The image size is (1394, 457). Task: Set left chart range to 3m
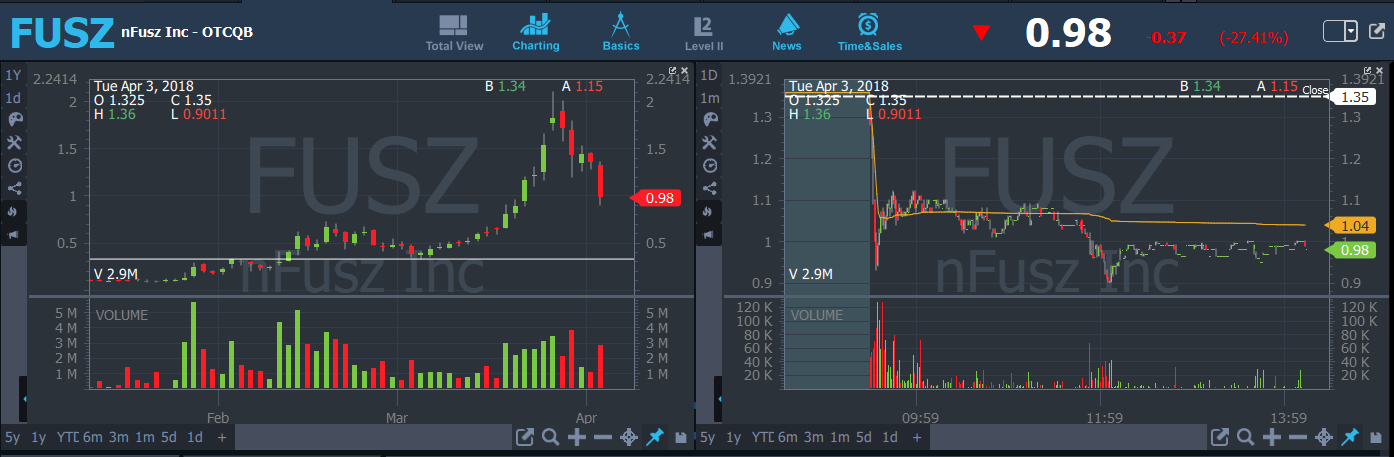coord(118,437)
